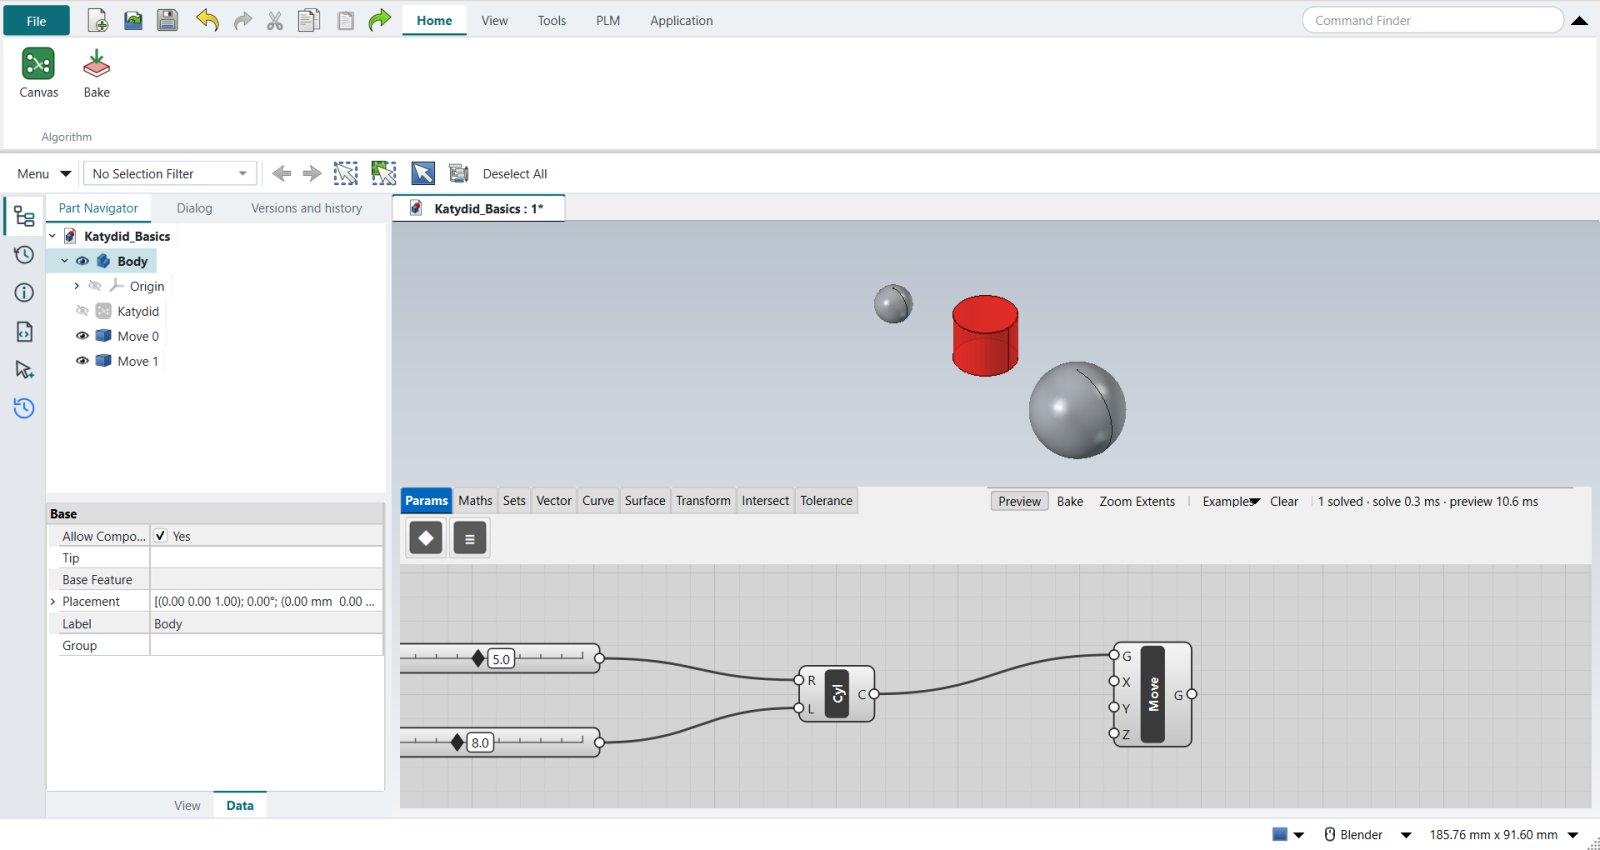The width and height of the screenshot is (1600, 850).
Task: Click the slider handle showing 5.0
Action: 478,658
